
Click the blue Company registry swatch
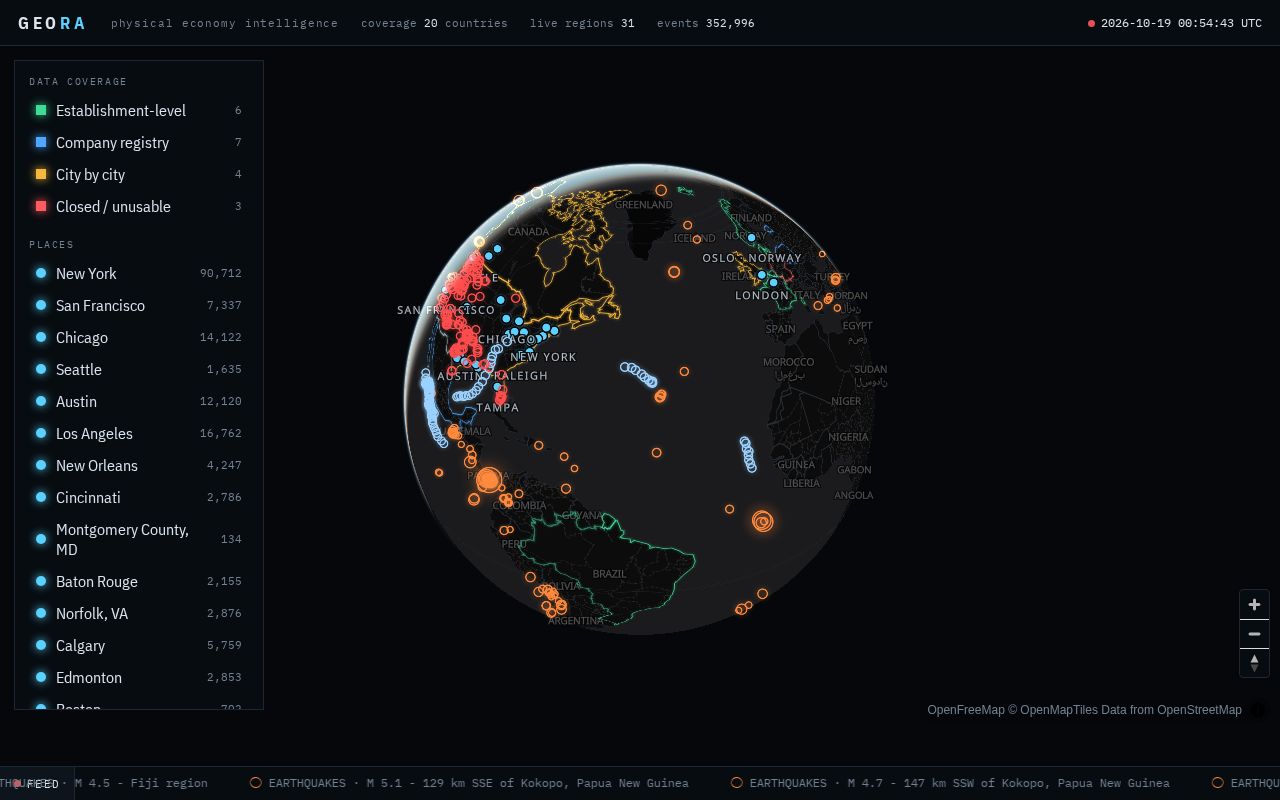pos(41,142)
